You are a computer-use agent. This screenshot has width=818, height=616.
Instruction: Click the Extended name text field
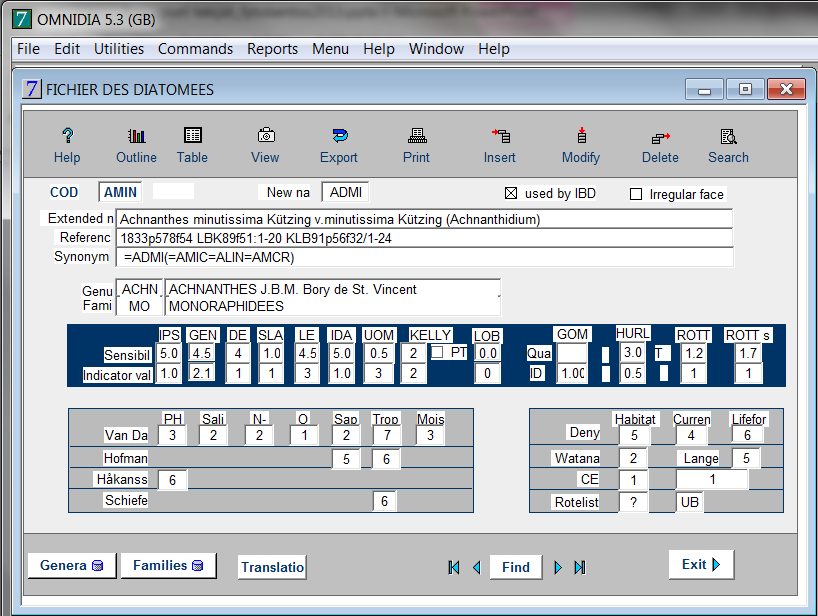click(x=424, y=219)
